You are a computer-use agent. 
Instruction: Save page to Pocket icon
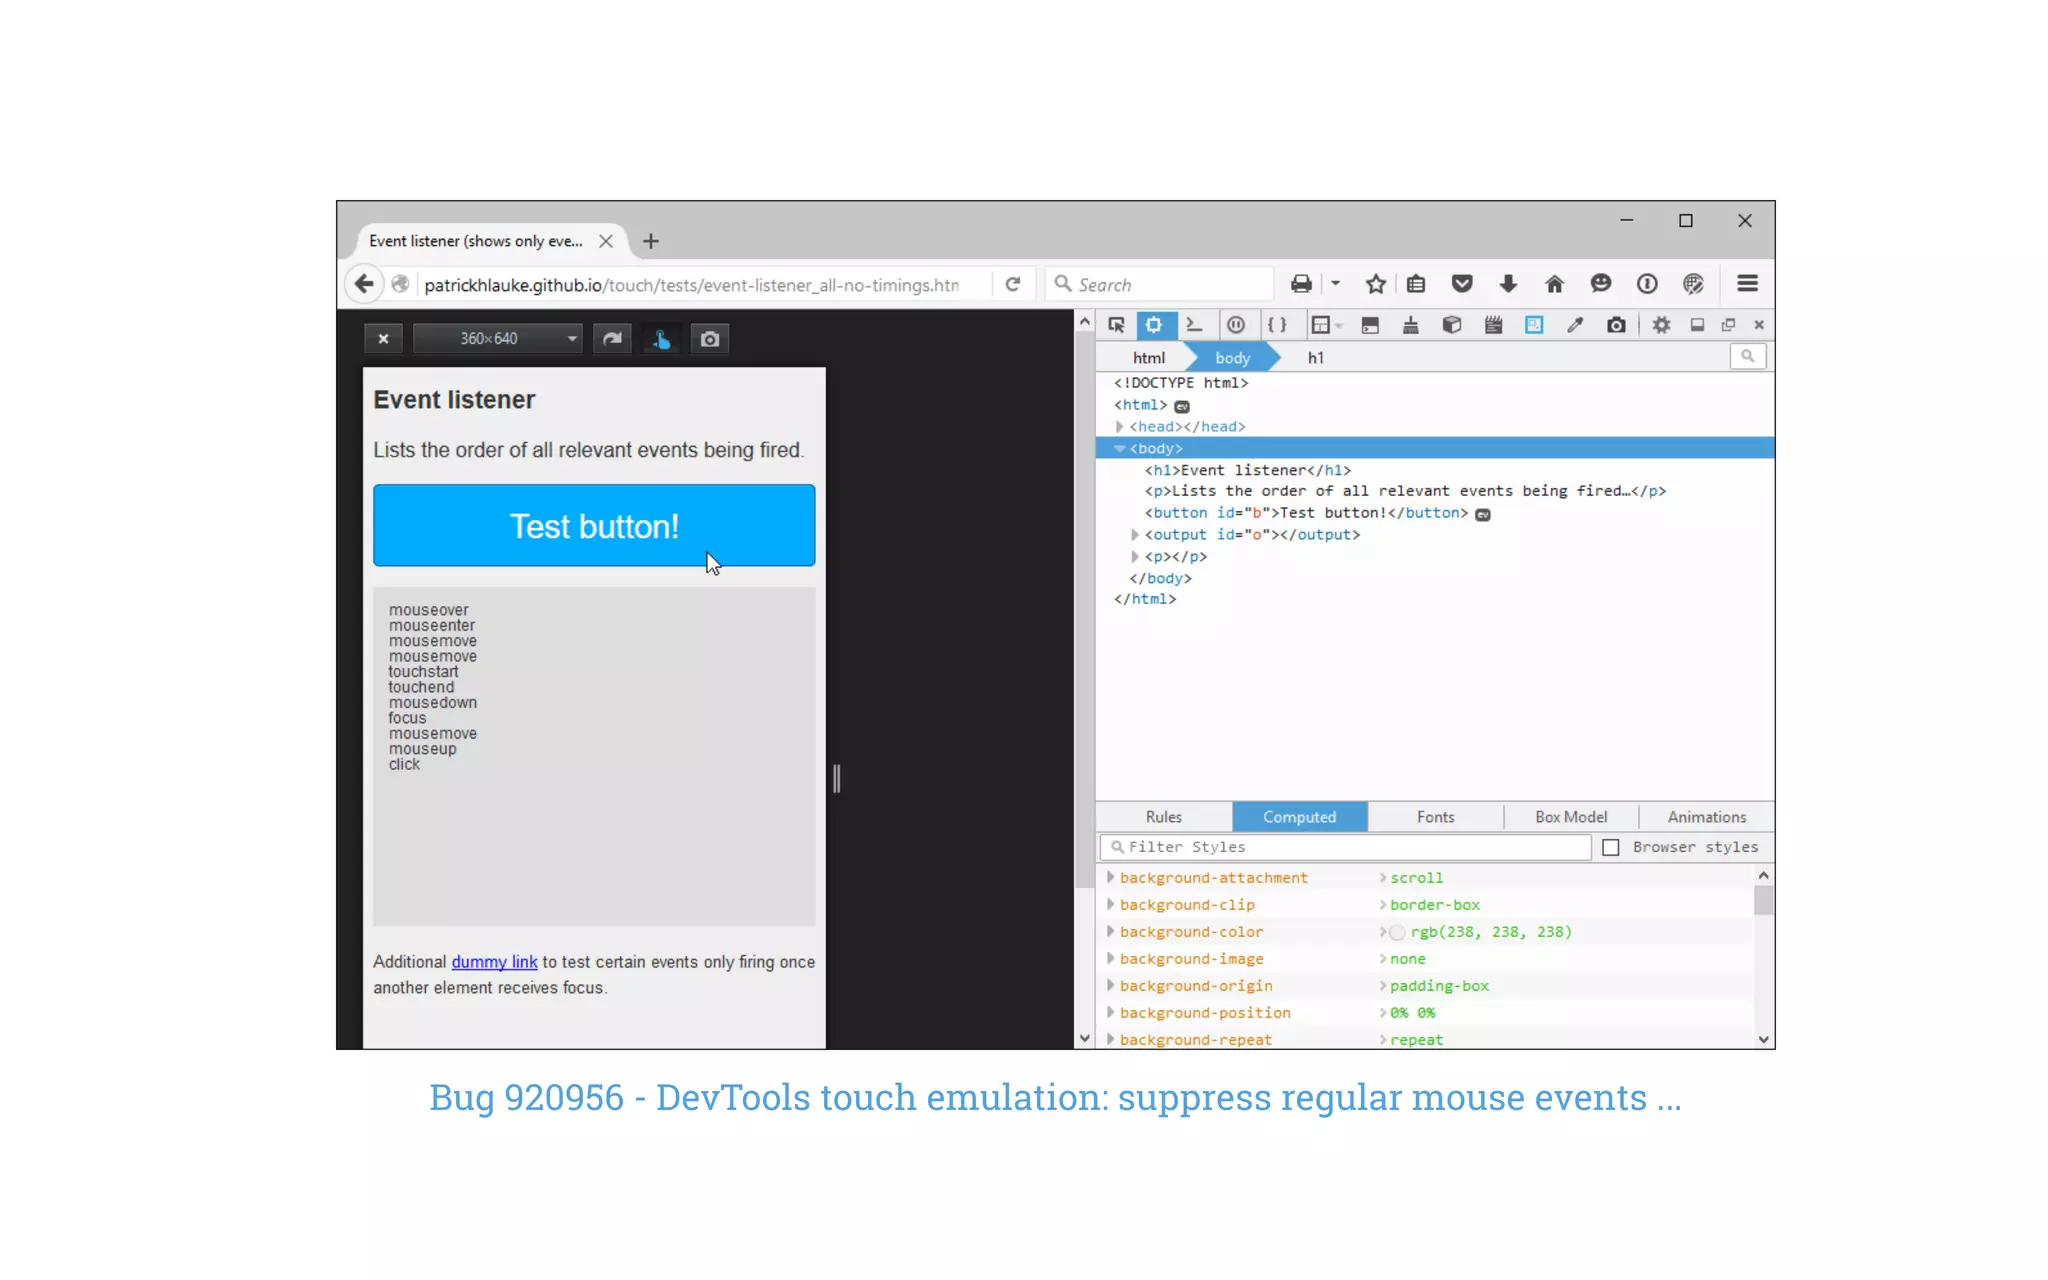[1462, 284]
